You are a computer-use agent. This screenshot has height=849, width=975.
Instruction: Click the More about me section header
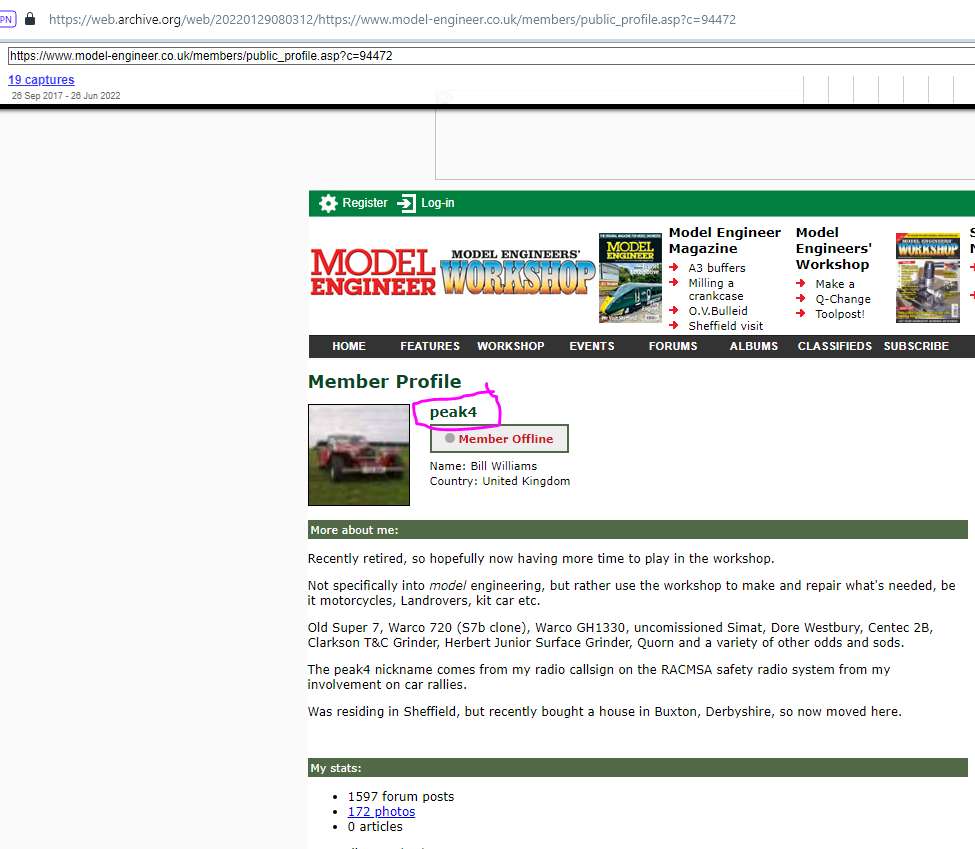637,530
